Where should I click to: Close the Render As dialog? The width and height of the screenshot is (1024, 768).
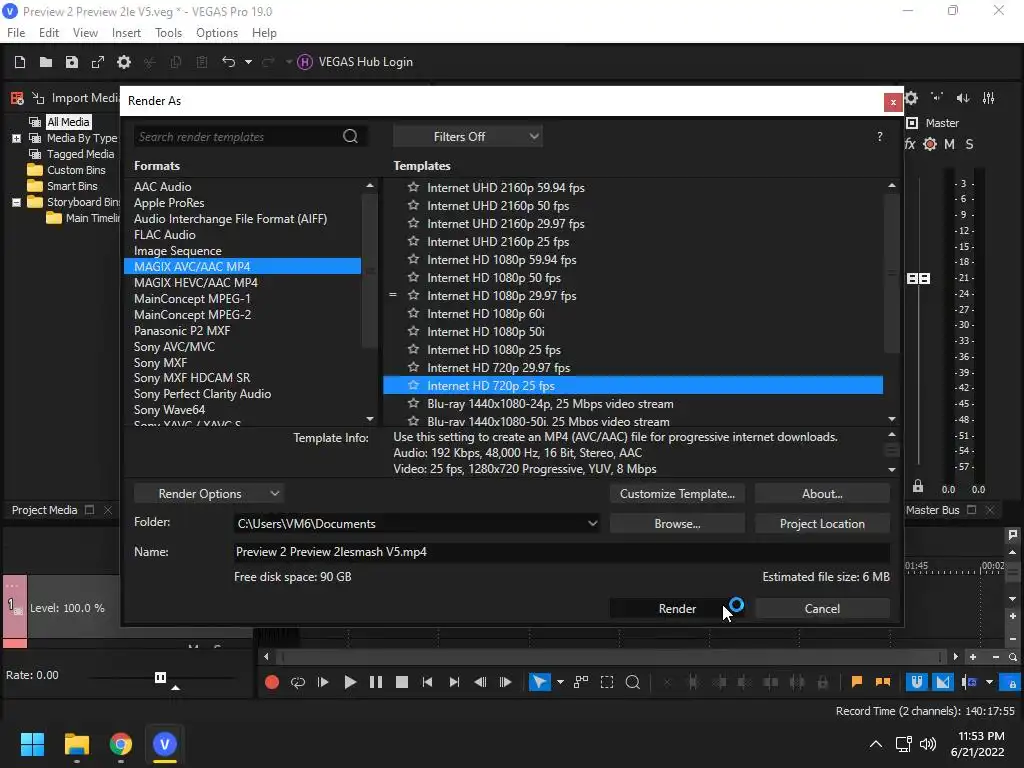893,103
